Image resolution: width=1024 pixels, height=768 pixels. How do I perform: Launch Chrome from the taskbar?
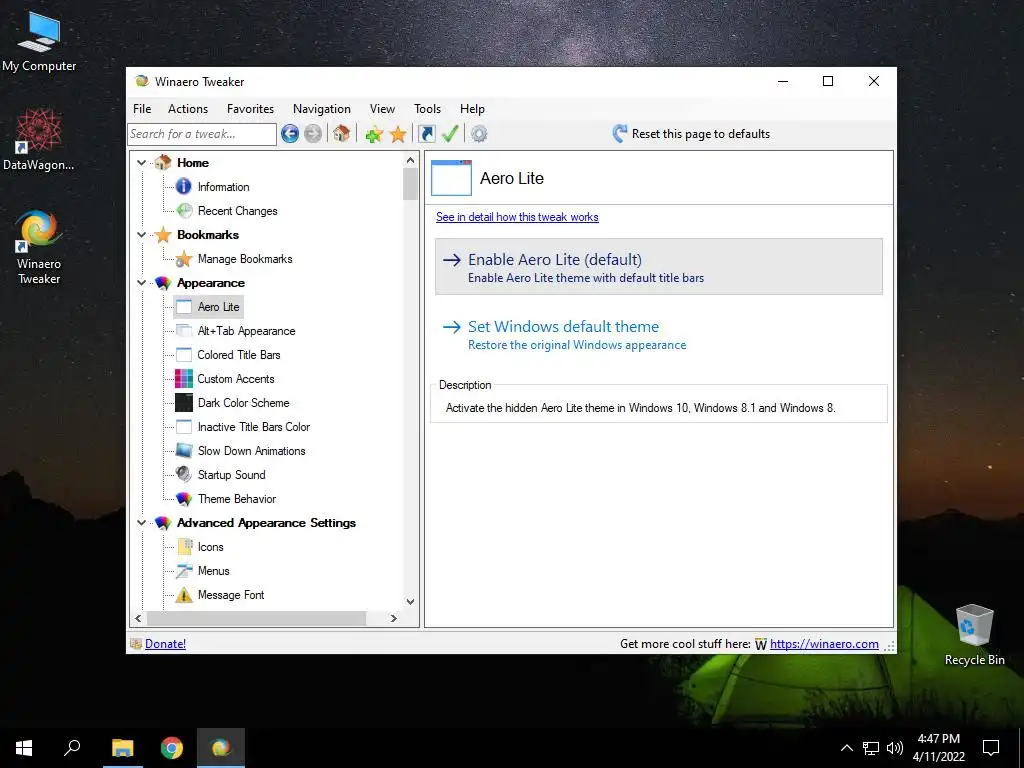172,748
